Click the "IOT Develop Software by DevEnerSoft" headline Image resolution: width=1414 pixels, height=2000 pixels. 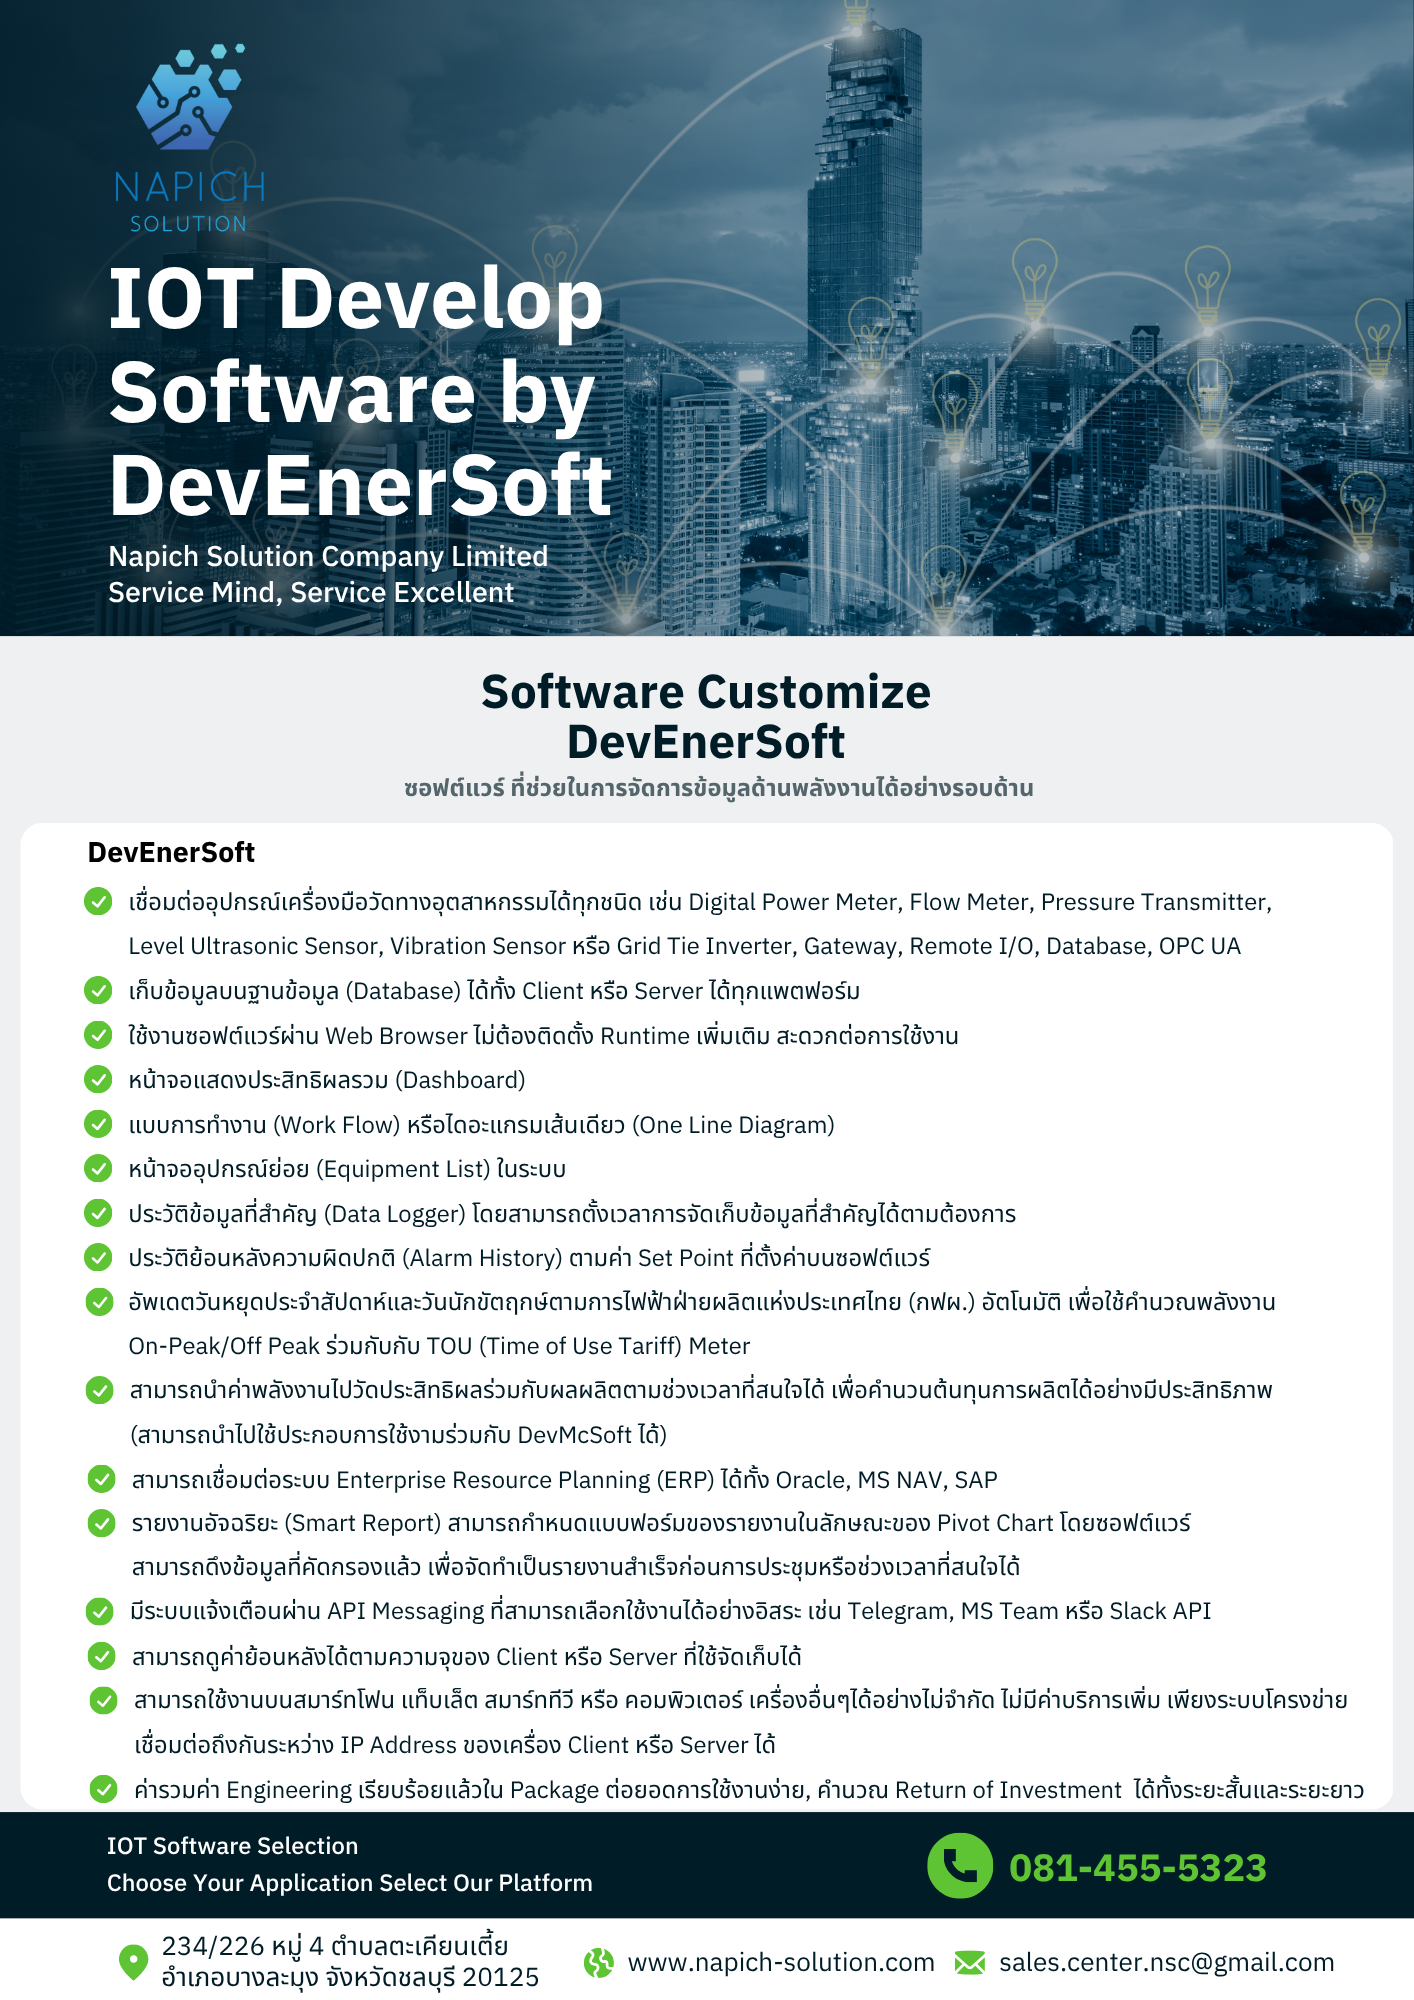(x=360, y=392)
